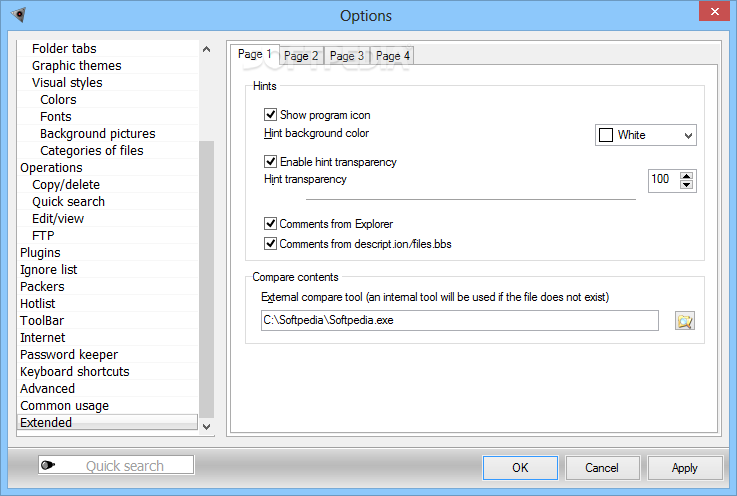
Task: Open Plugins settings
Action: [108, 252]
